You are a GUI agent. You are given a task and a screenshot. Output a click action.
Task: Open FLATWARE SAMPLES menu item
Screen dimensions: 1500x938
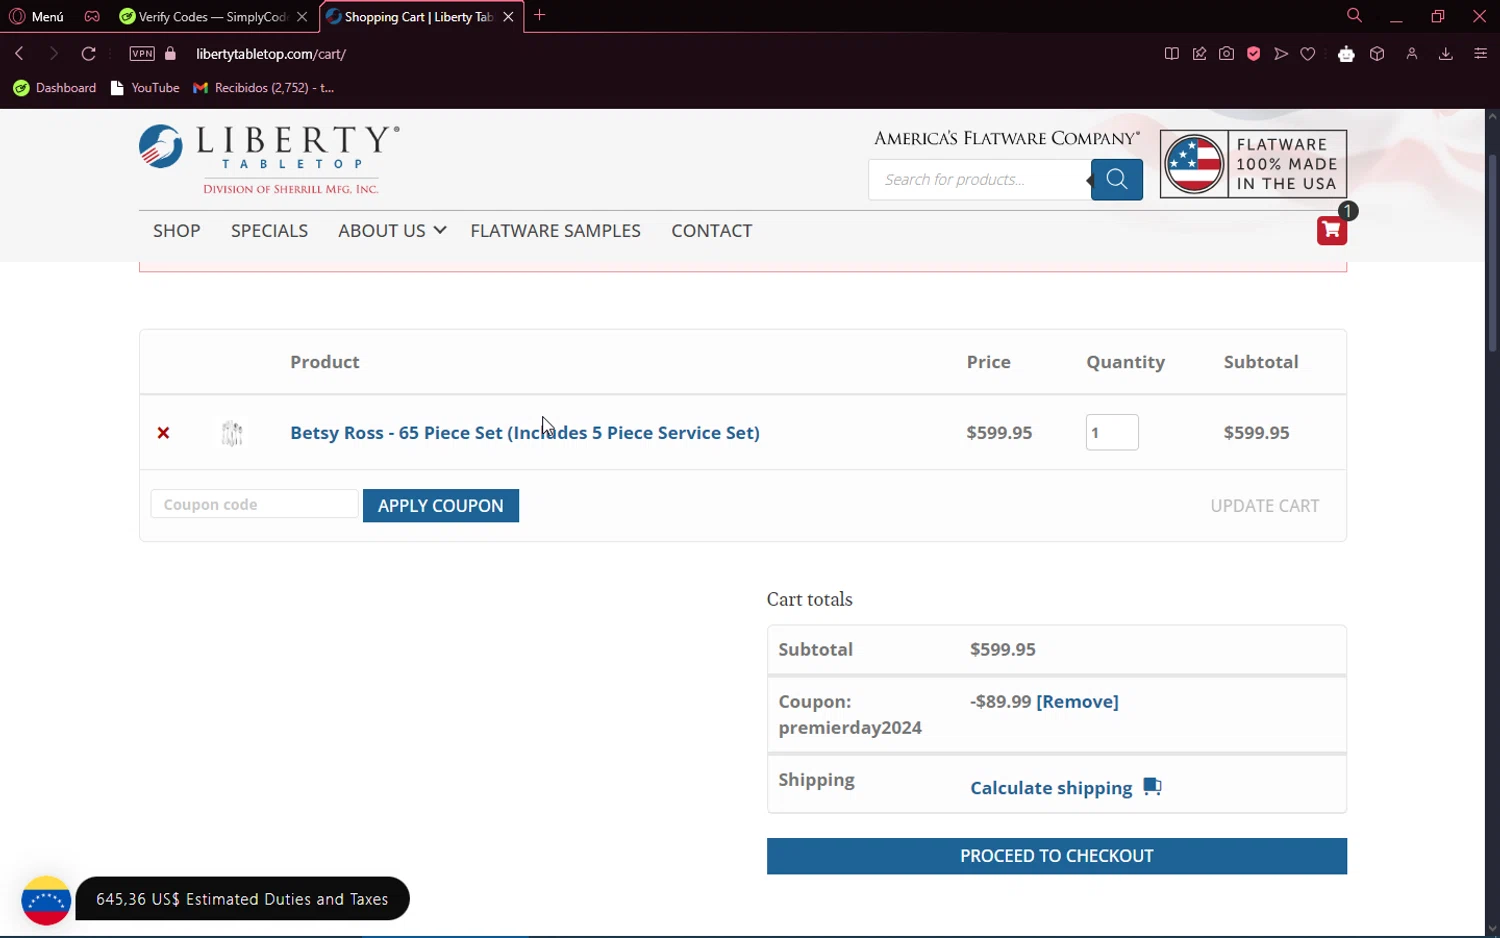(x=555, y=231)
